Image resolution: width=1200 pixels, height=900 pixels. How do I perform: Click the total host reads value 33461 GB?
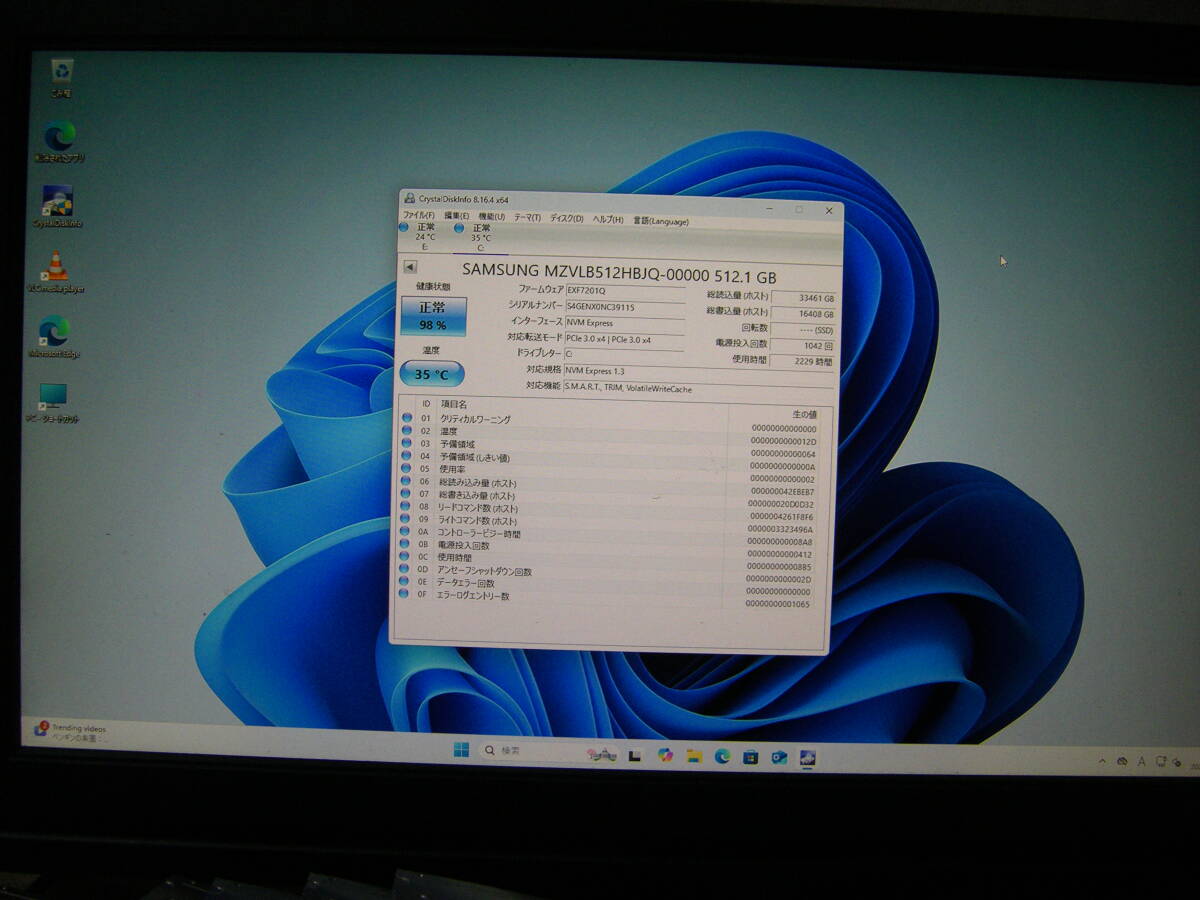[x=804, y=297]
